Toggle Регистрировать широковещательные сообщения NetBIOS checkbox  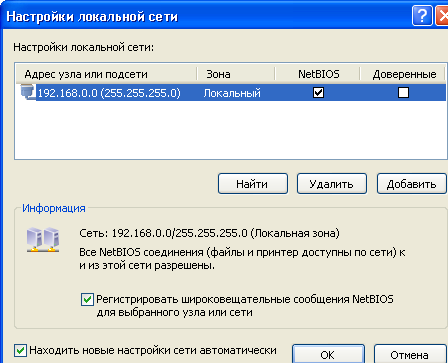[x=87, y=299]
